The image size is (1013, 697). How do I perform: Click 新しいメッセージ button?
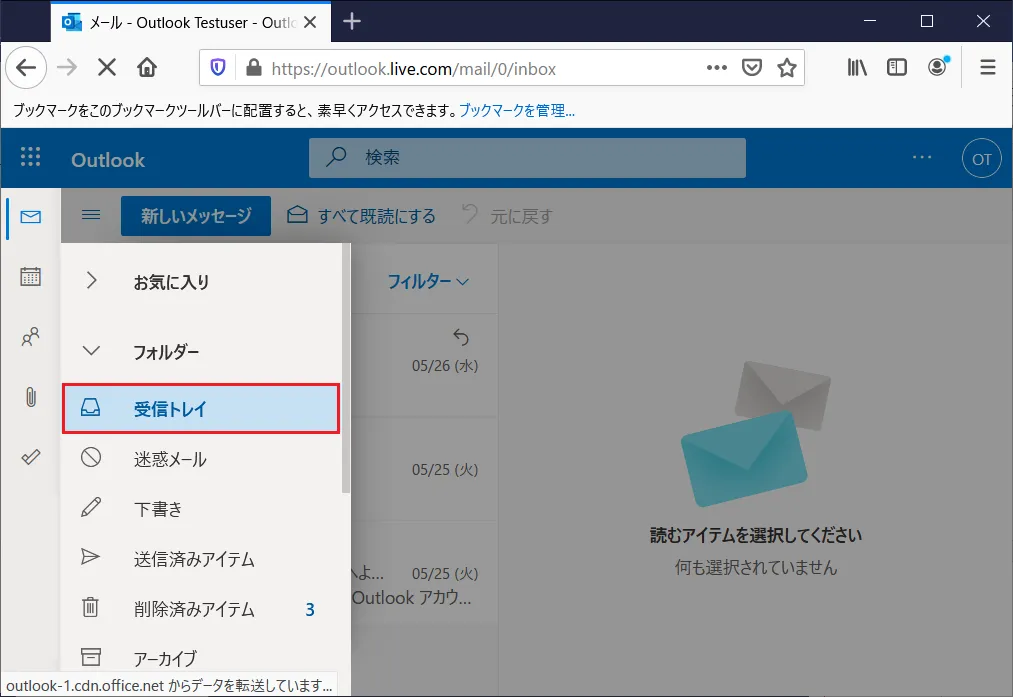pos(196,216)
